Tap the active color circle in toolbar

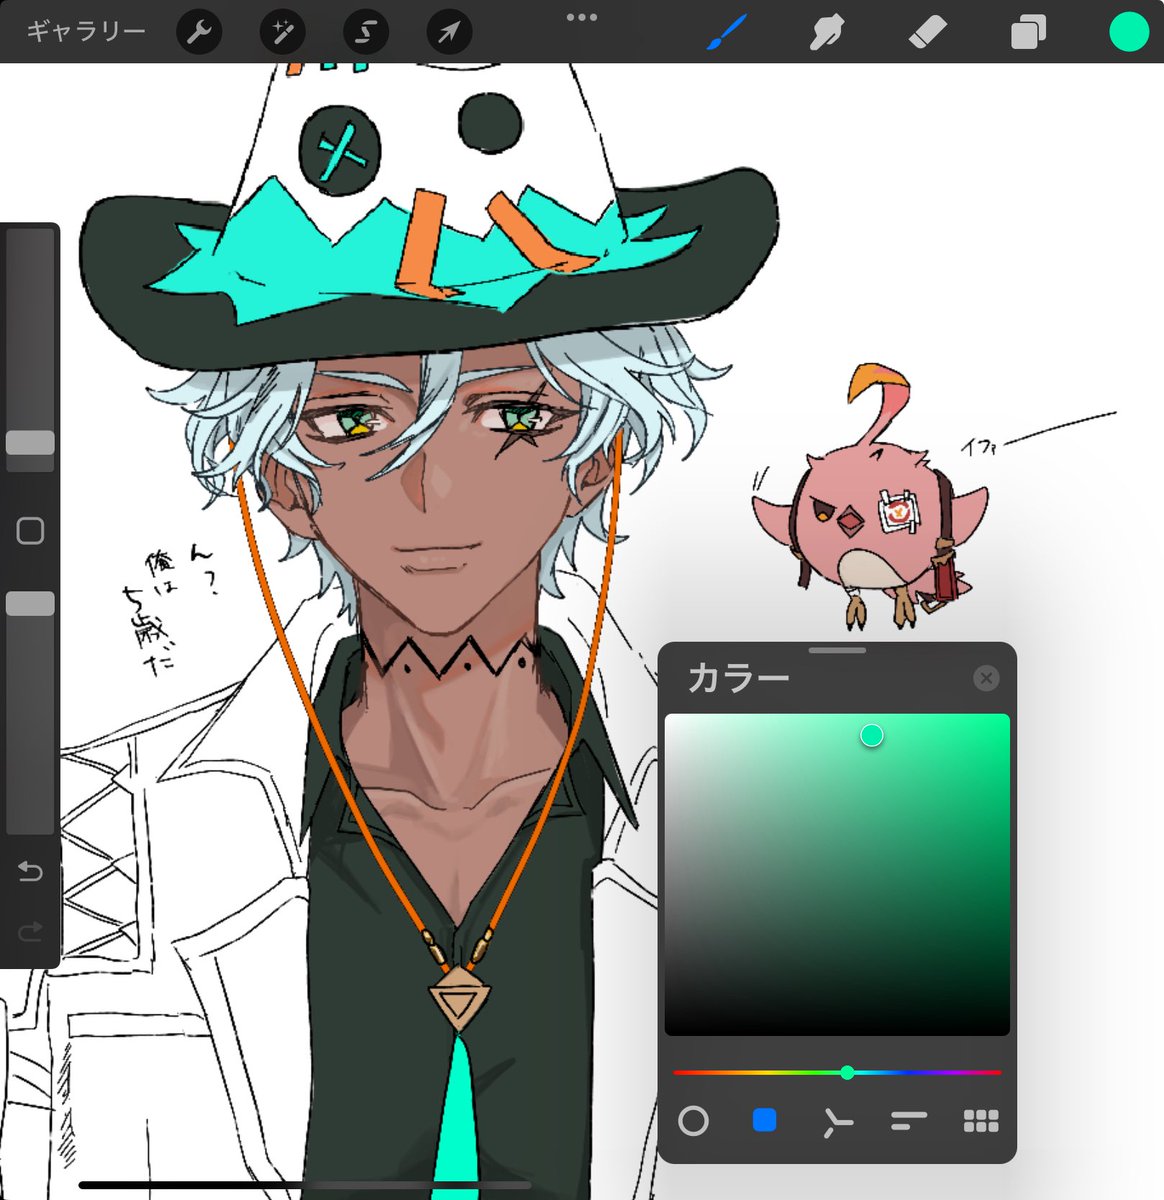click(x=1128, y=32)
